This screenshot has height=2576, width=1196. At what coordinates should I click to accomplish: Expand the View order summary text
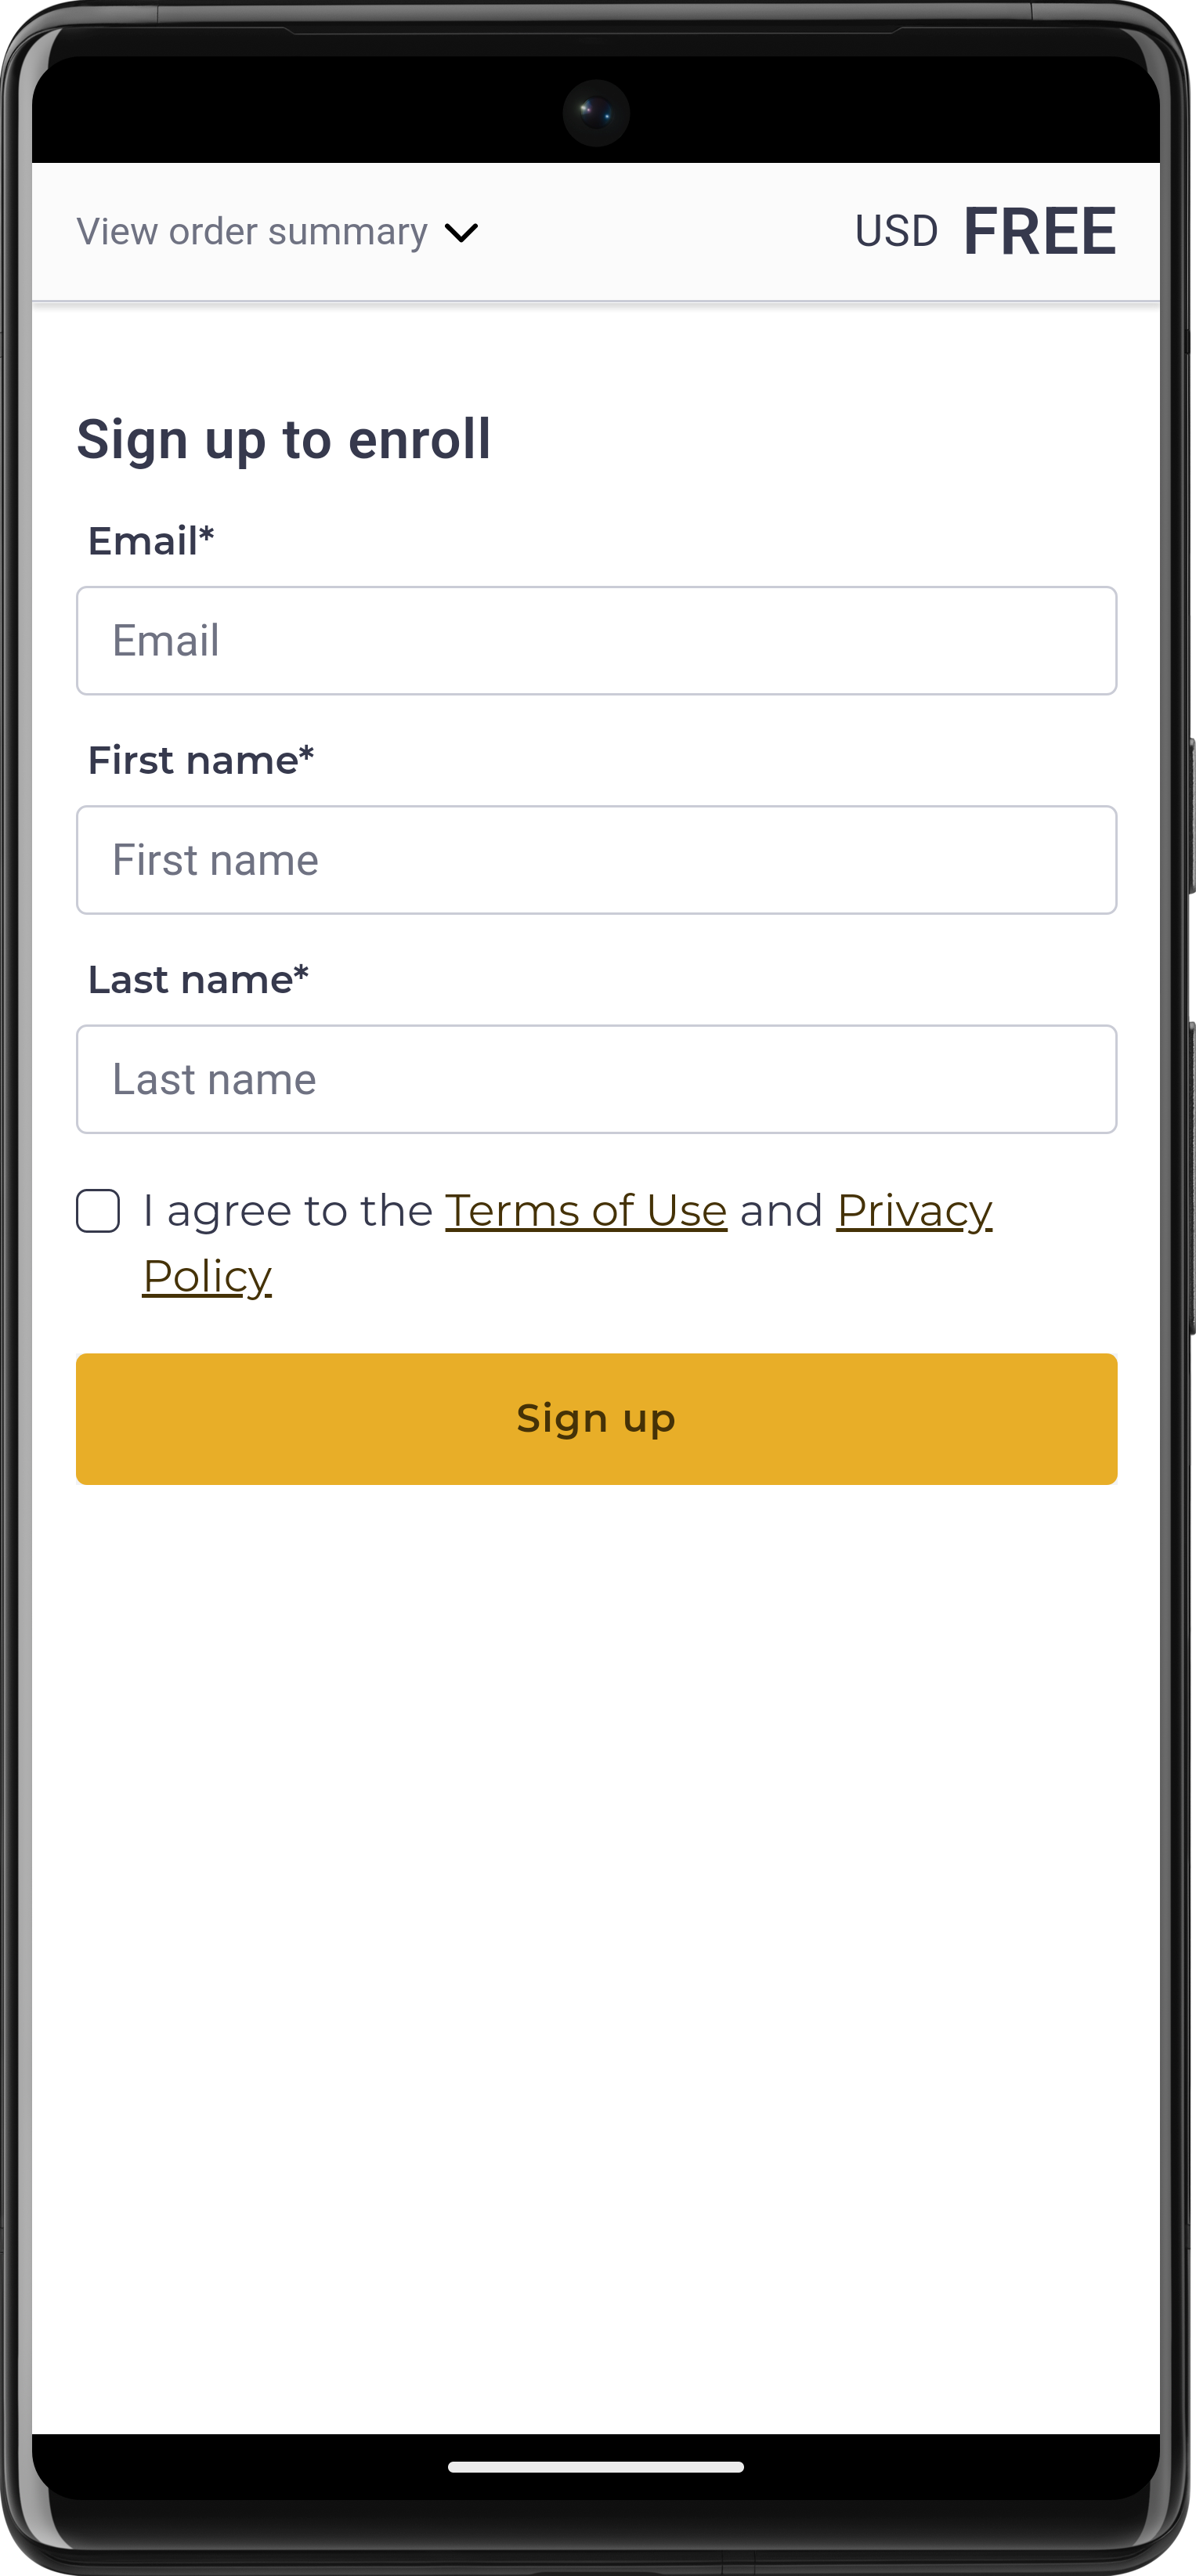tap(252, 232)
